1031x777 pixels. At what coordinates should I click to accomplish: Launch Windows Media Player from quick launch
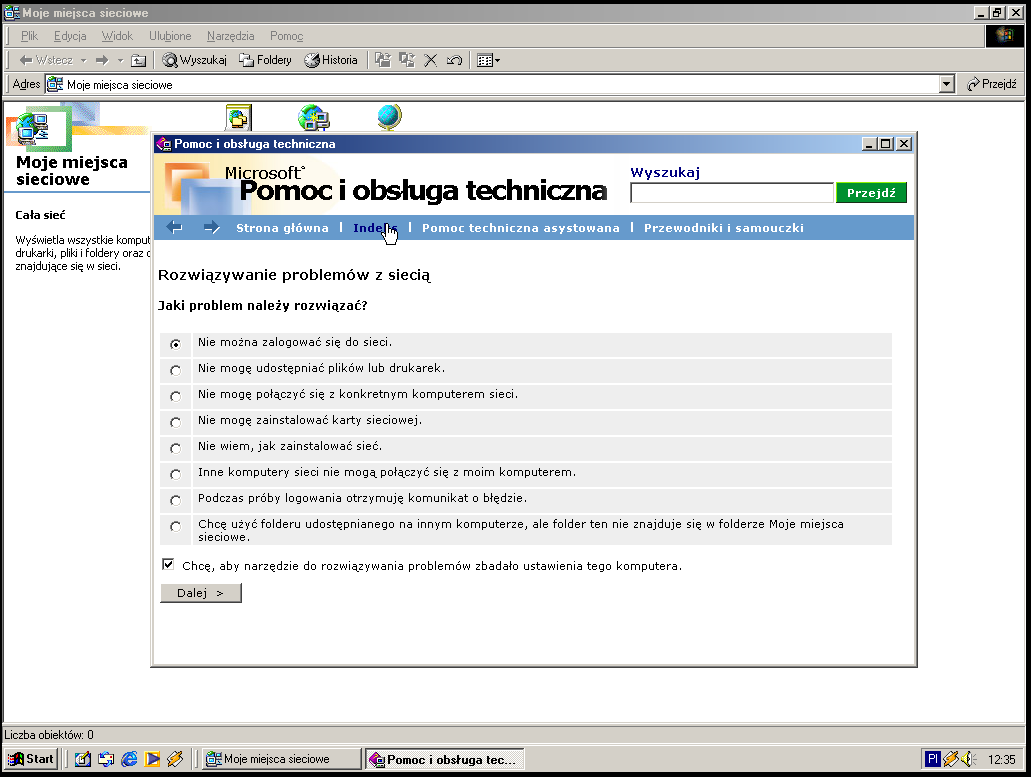coord(153,759)
